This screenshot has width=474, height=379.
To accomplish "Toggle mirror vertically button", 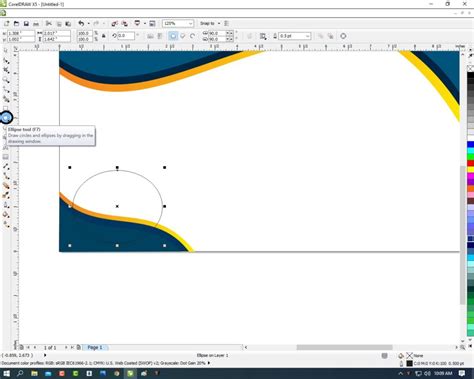I will (160, 36).
